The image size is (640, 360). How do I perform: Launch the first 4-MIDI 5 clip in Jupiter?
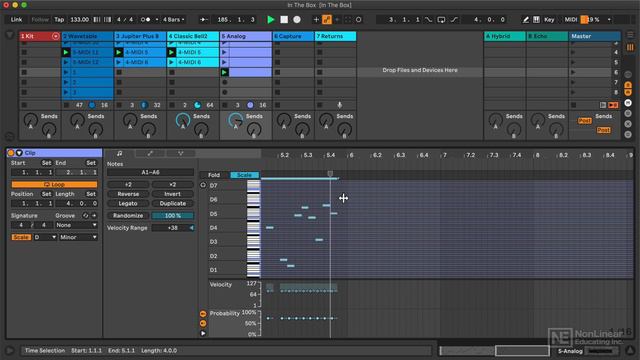tap(119, 52)
